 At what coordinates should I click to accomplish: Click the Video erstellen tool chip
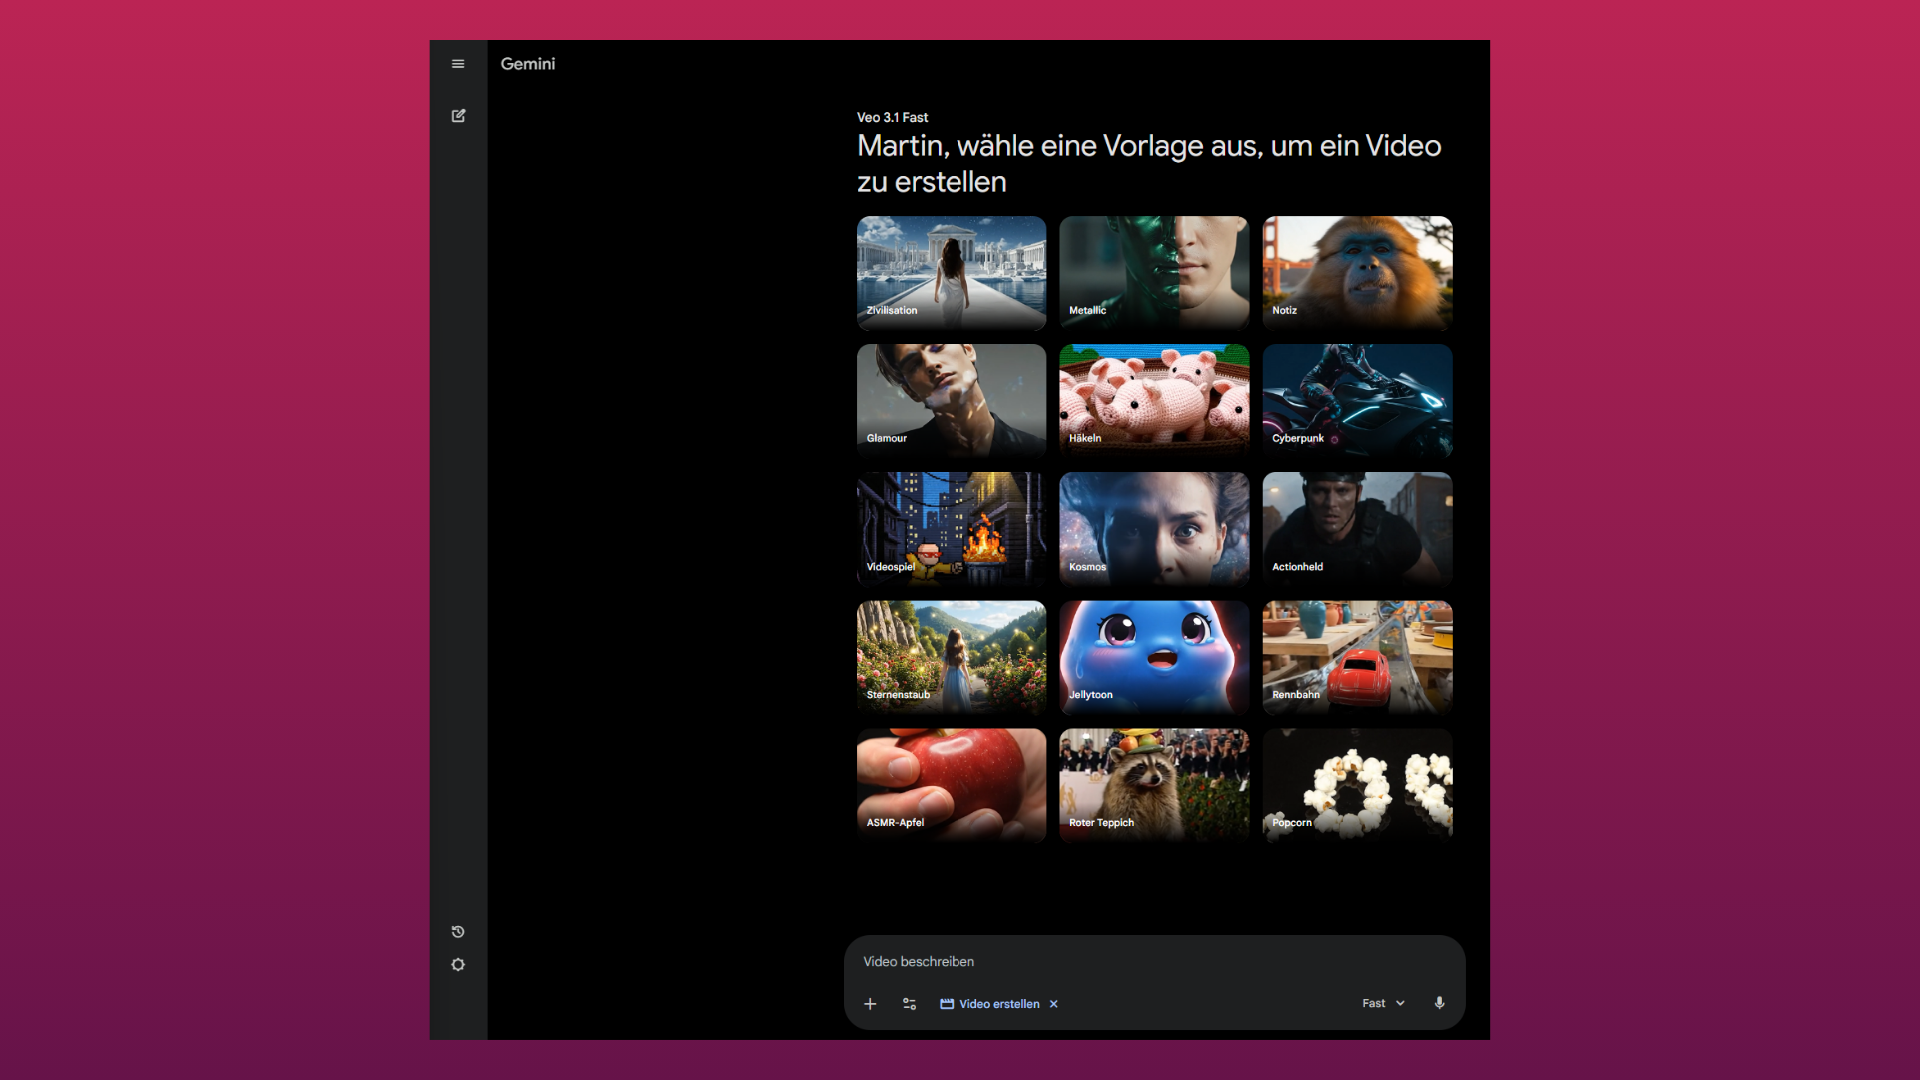coord(990,1004)
